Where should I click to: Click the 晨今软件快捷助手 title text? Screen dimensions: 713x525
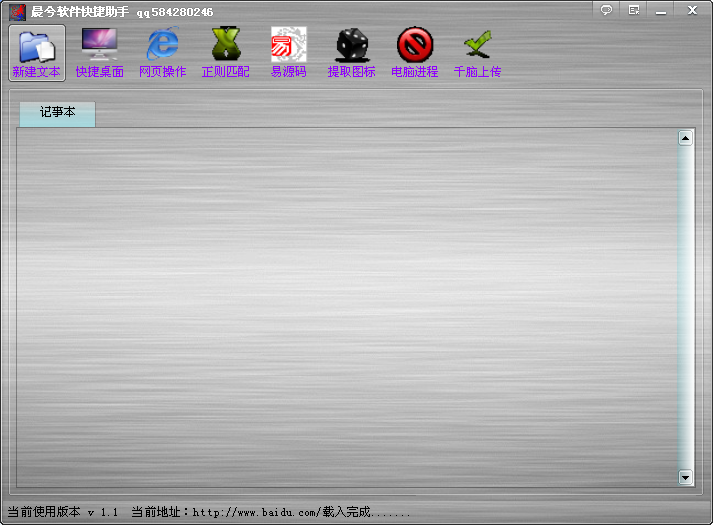(80, 12)
